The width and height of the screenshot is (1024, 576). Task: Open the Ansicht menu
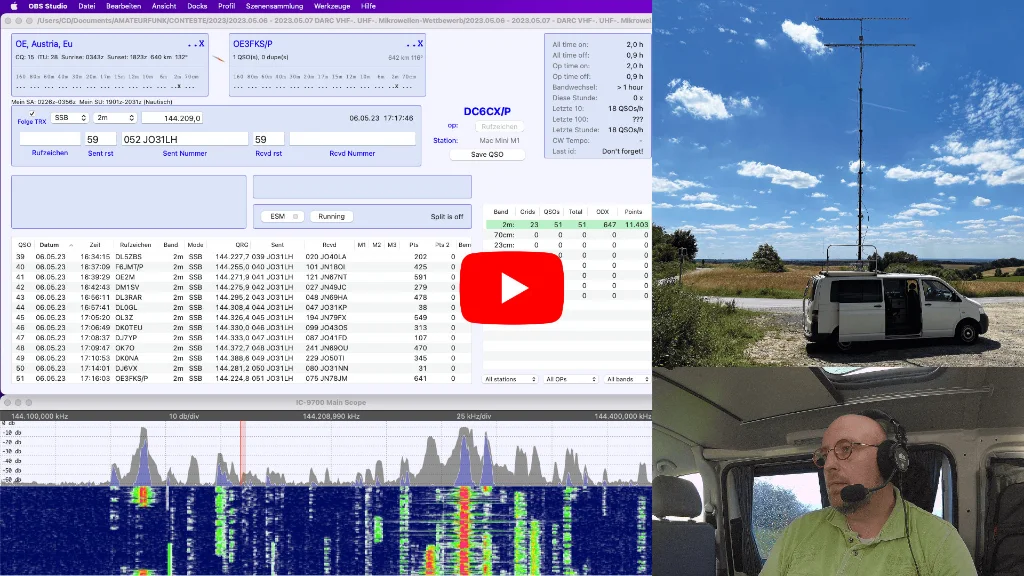click(164, 6)
